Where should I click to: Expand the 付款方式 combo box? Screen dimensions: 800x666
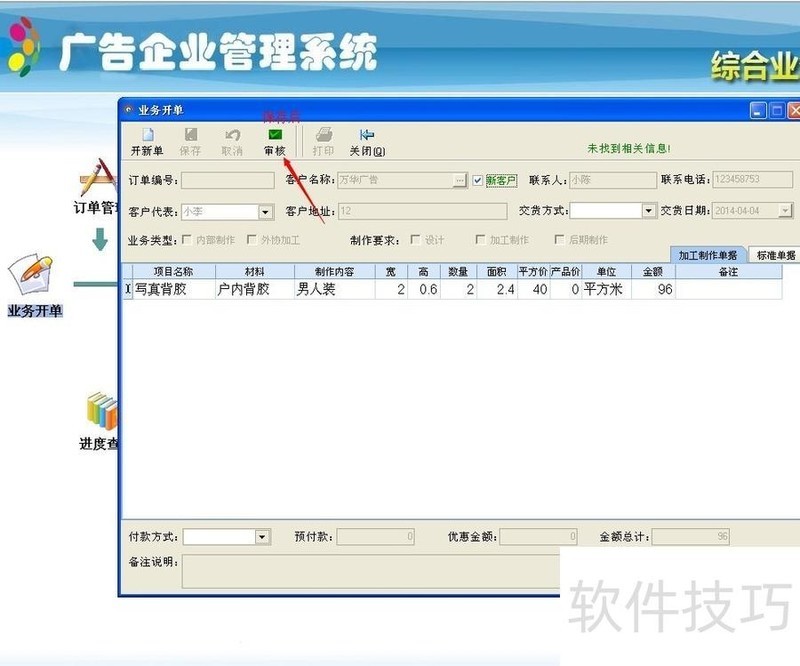click(263, 537)
